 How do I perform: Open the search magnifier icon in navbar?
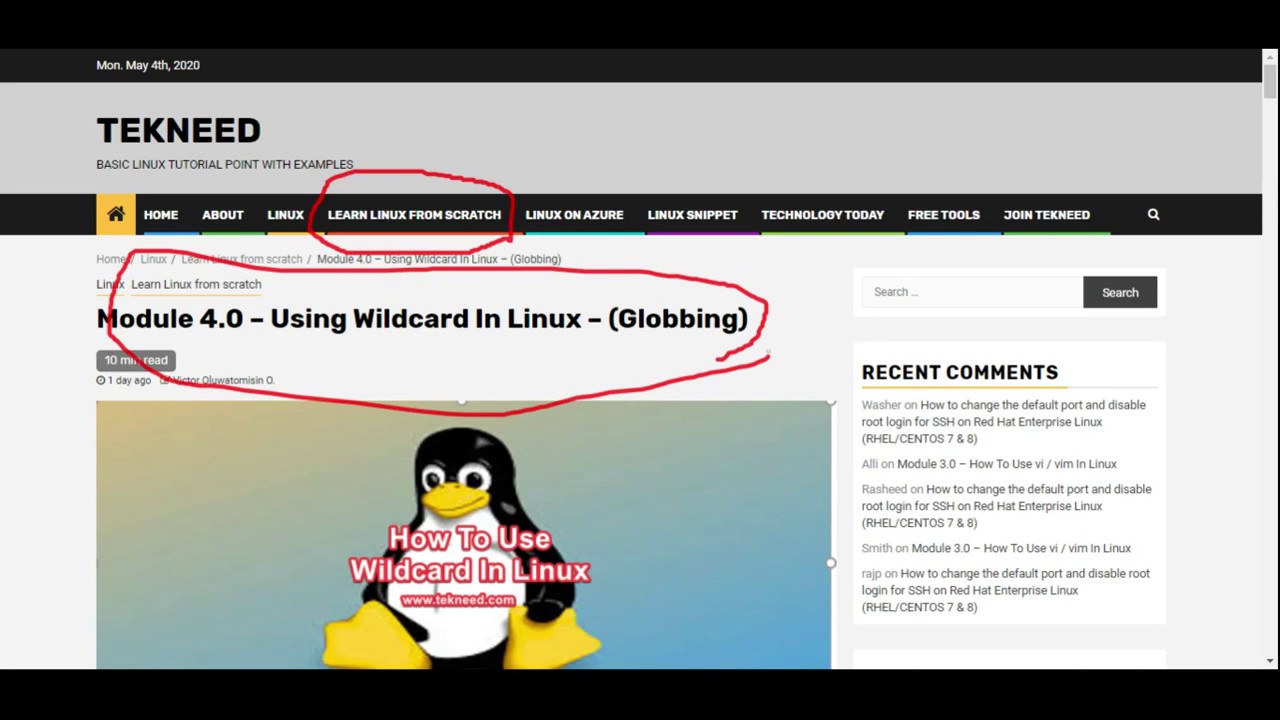click(1153, 214)
